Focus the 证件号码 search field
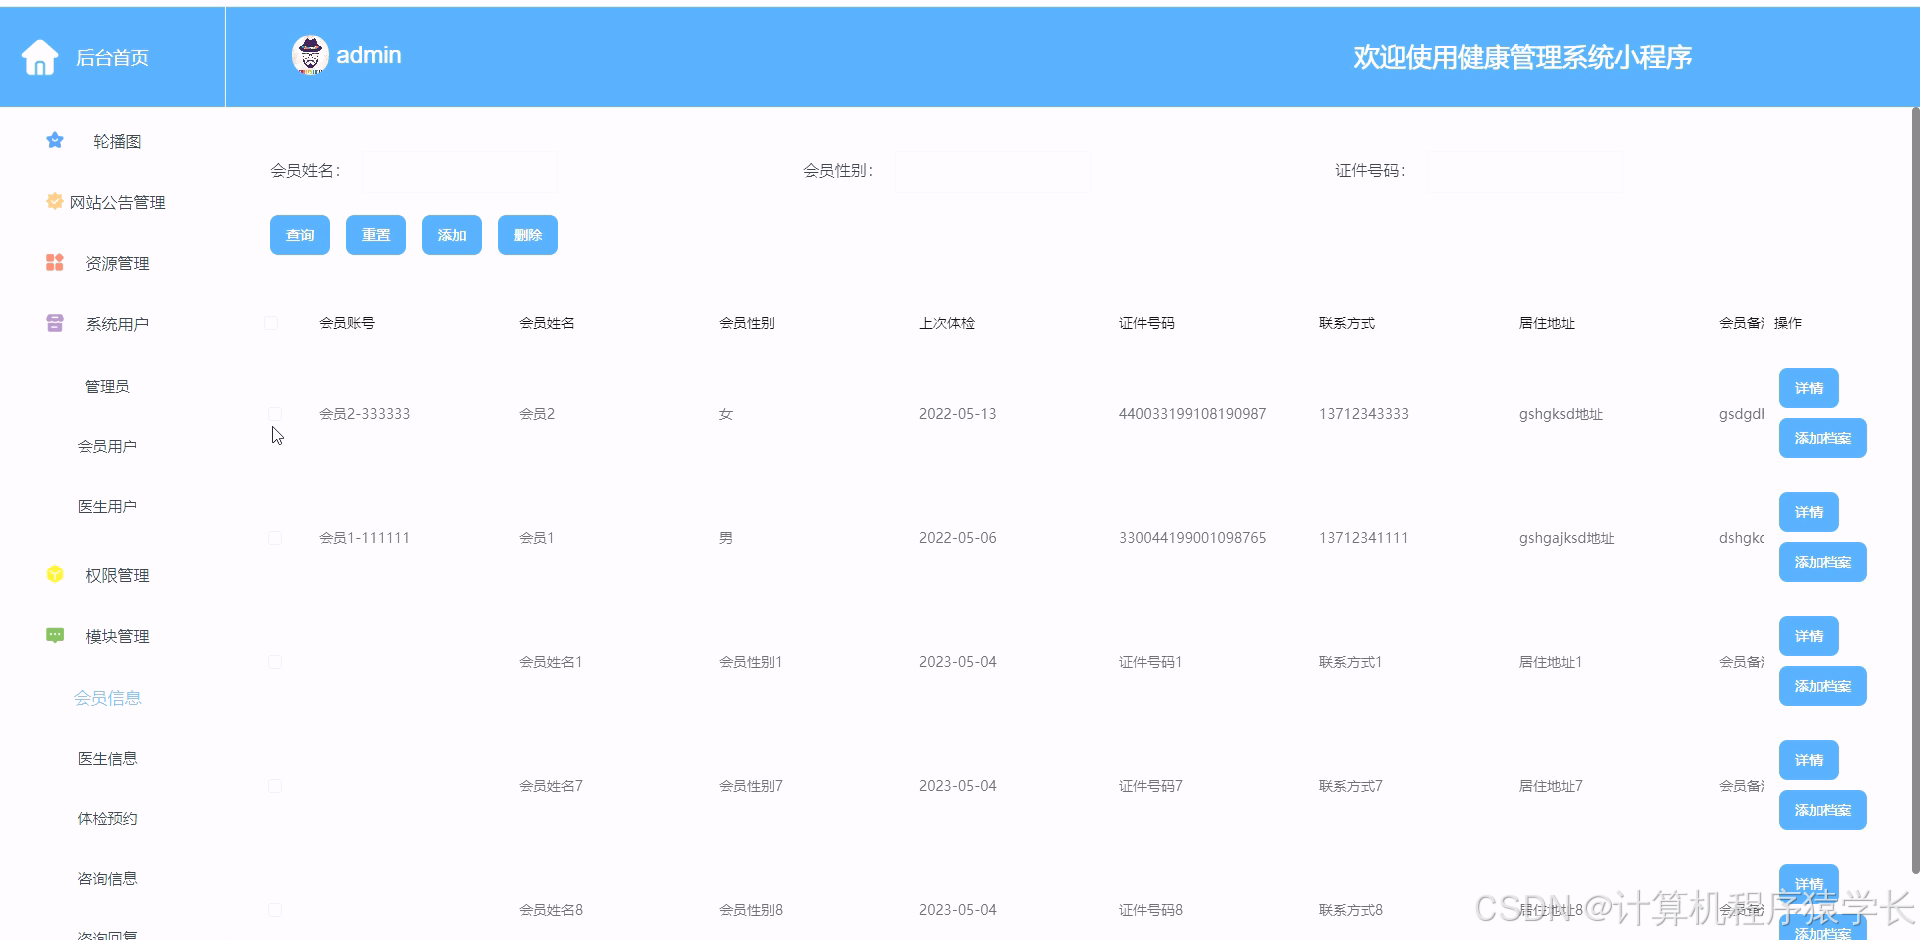The height and width of the screenshot is (940, 1920). [1525, 171]
